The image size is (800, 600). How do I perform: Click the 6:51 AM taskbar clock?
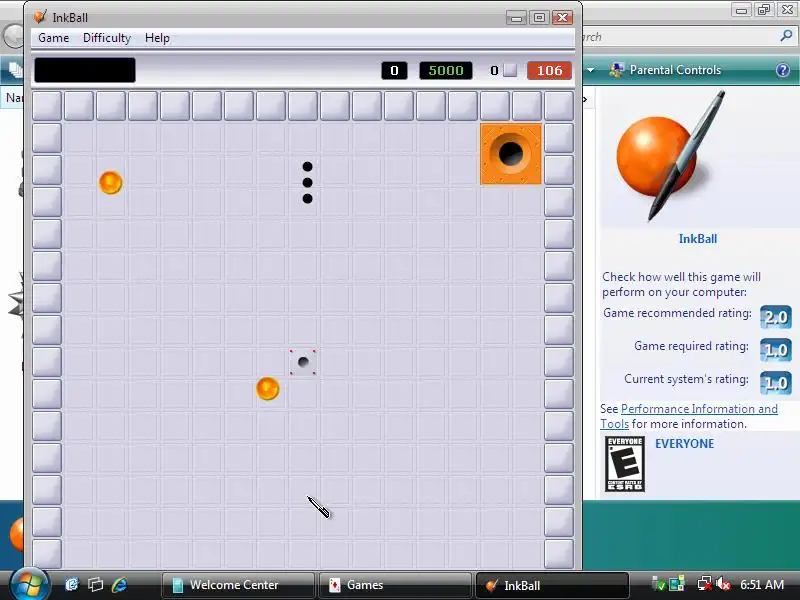point(762,584)
